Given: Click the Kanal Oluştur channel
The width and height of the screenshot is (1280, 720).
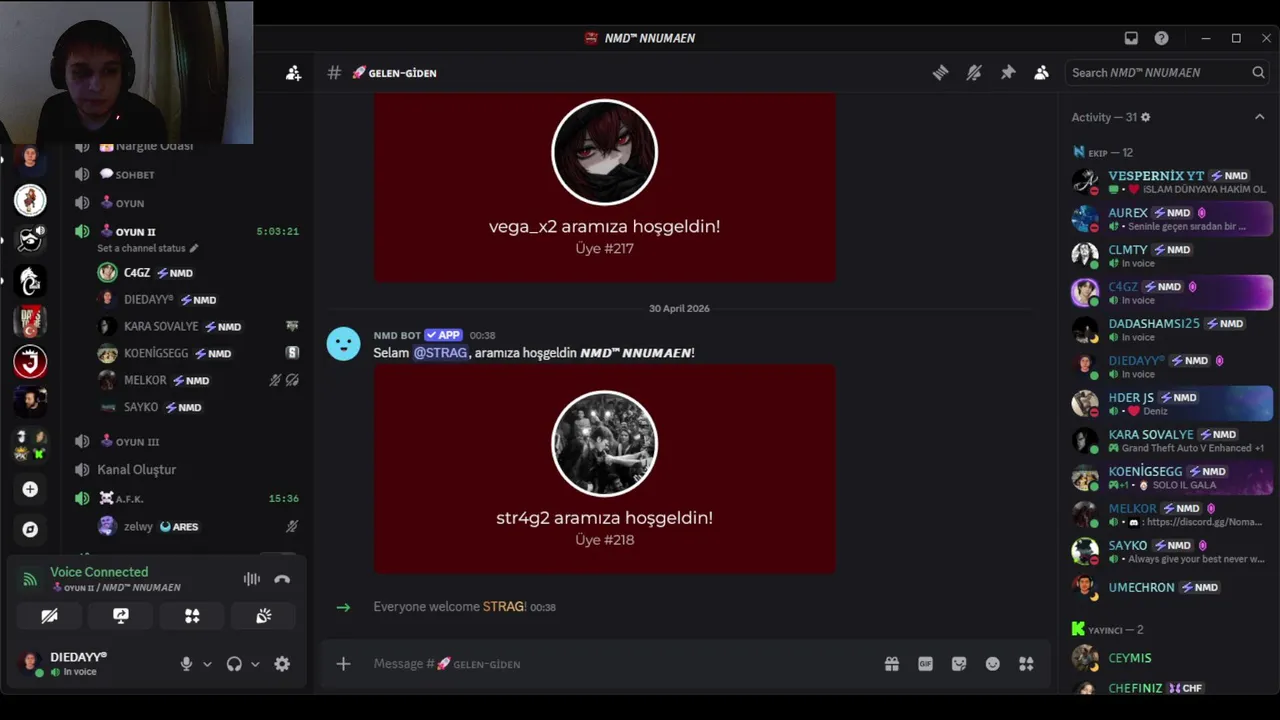Looking at the screenshot, I should (x=186, y=469).
